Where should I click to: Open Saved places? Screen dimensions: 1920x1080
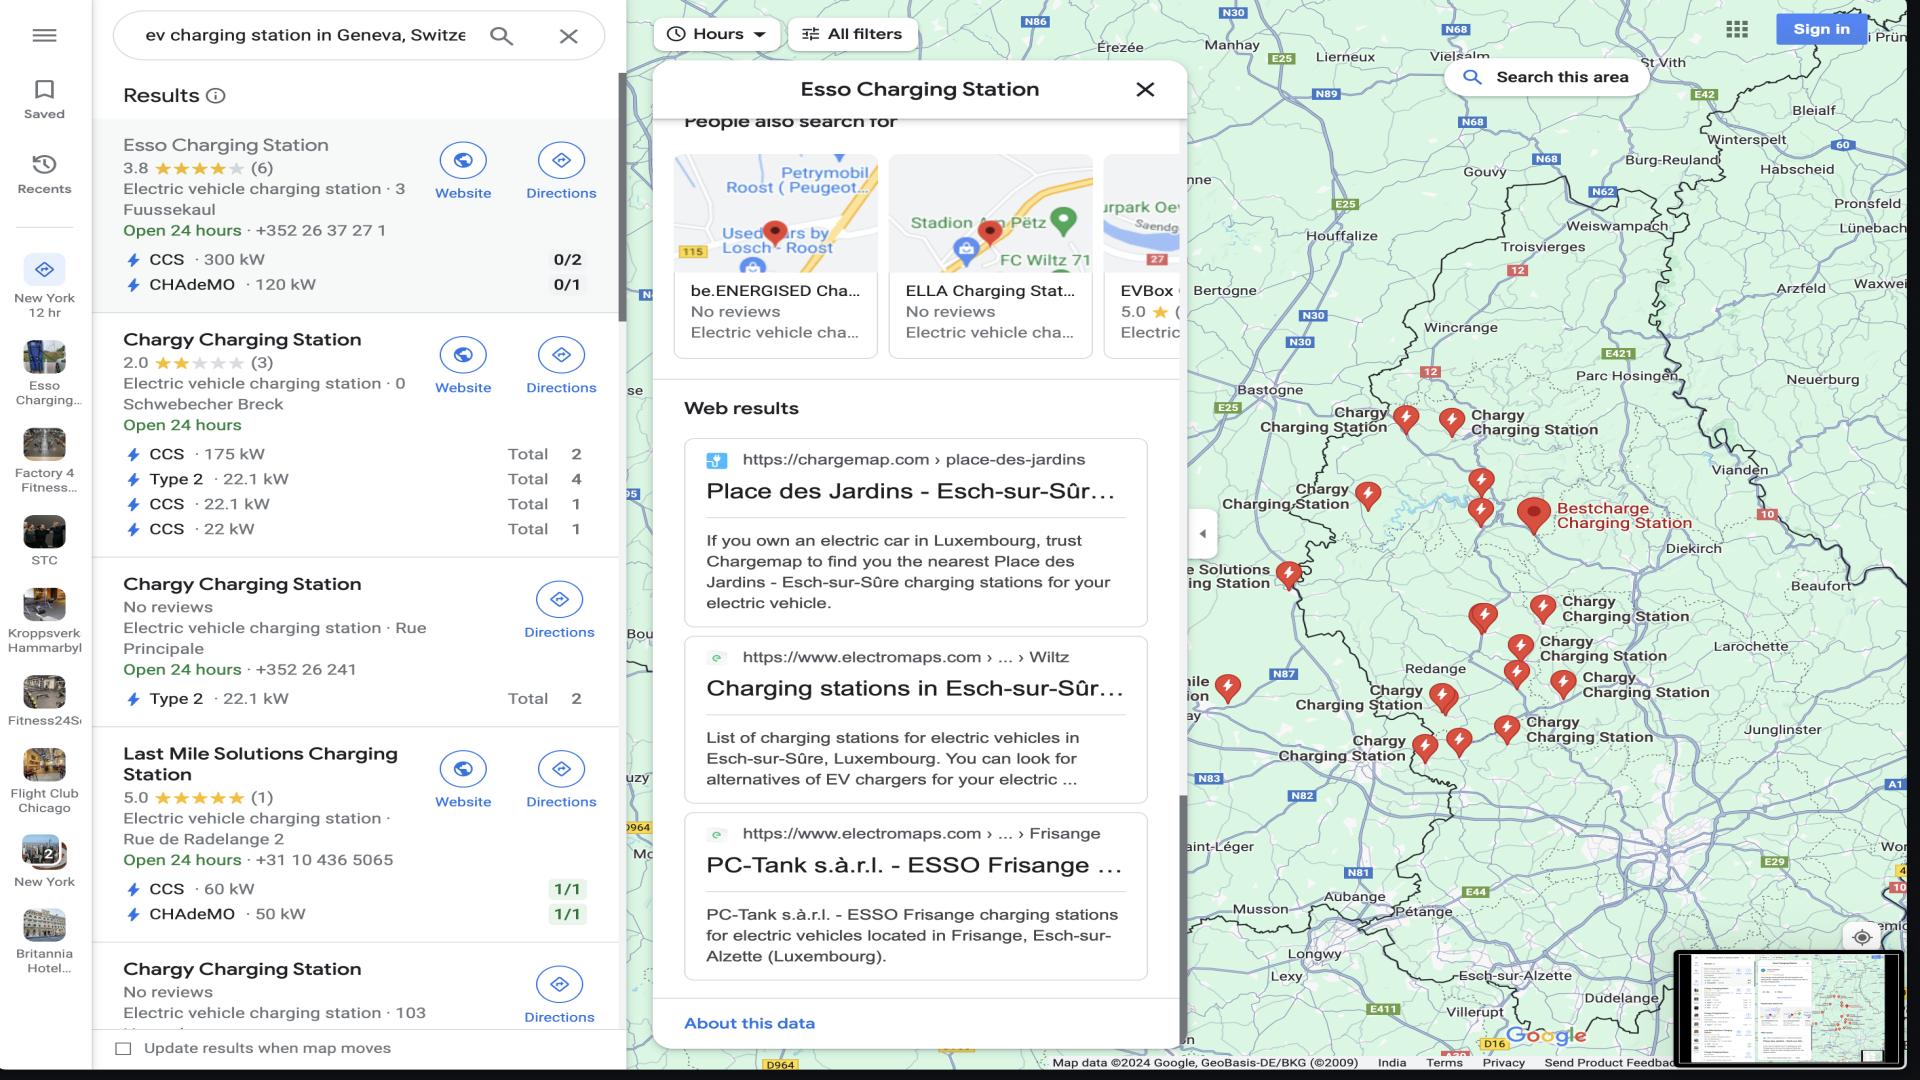[x=44, y=100]
